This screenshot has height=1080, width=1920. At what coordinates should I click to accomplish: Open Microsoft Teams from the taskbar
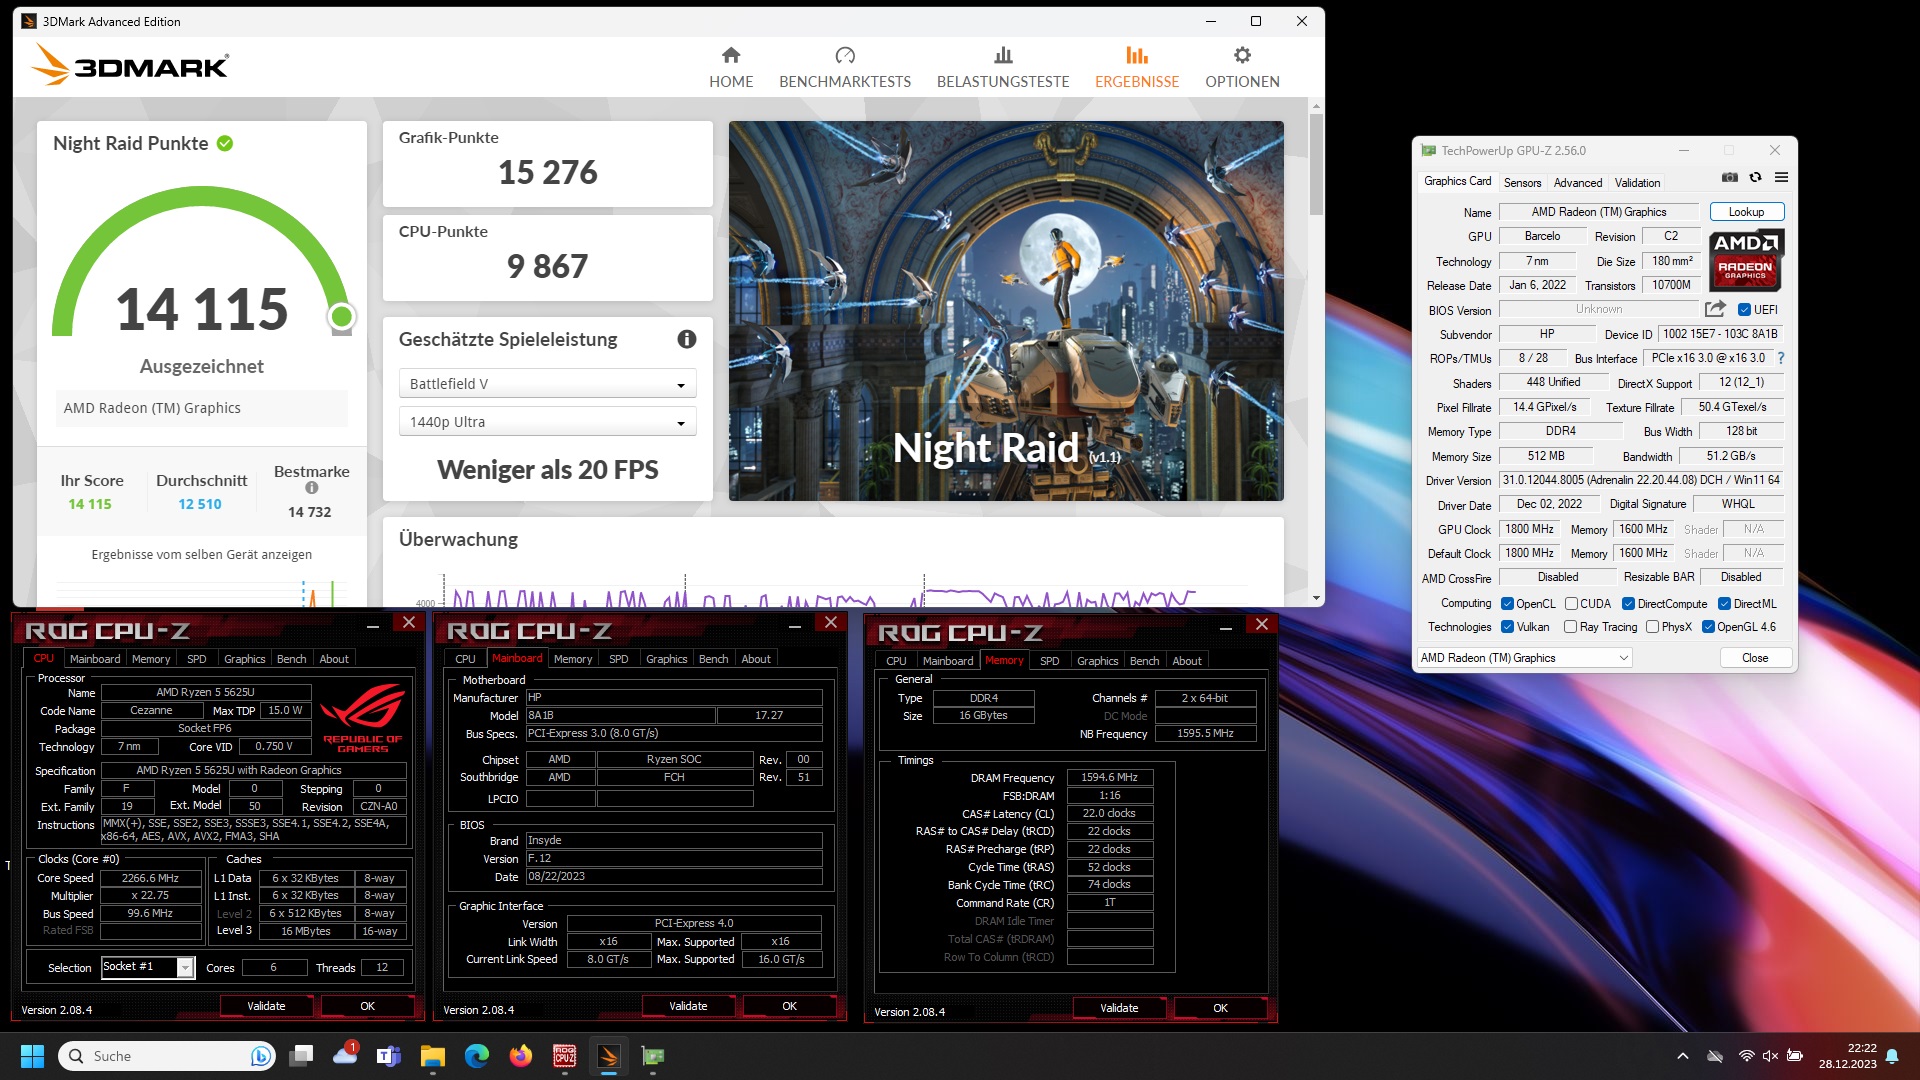388,1056
